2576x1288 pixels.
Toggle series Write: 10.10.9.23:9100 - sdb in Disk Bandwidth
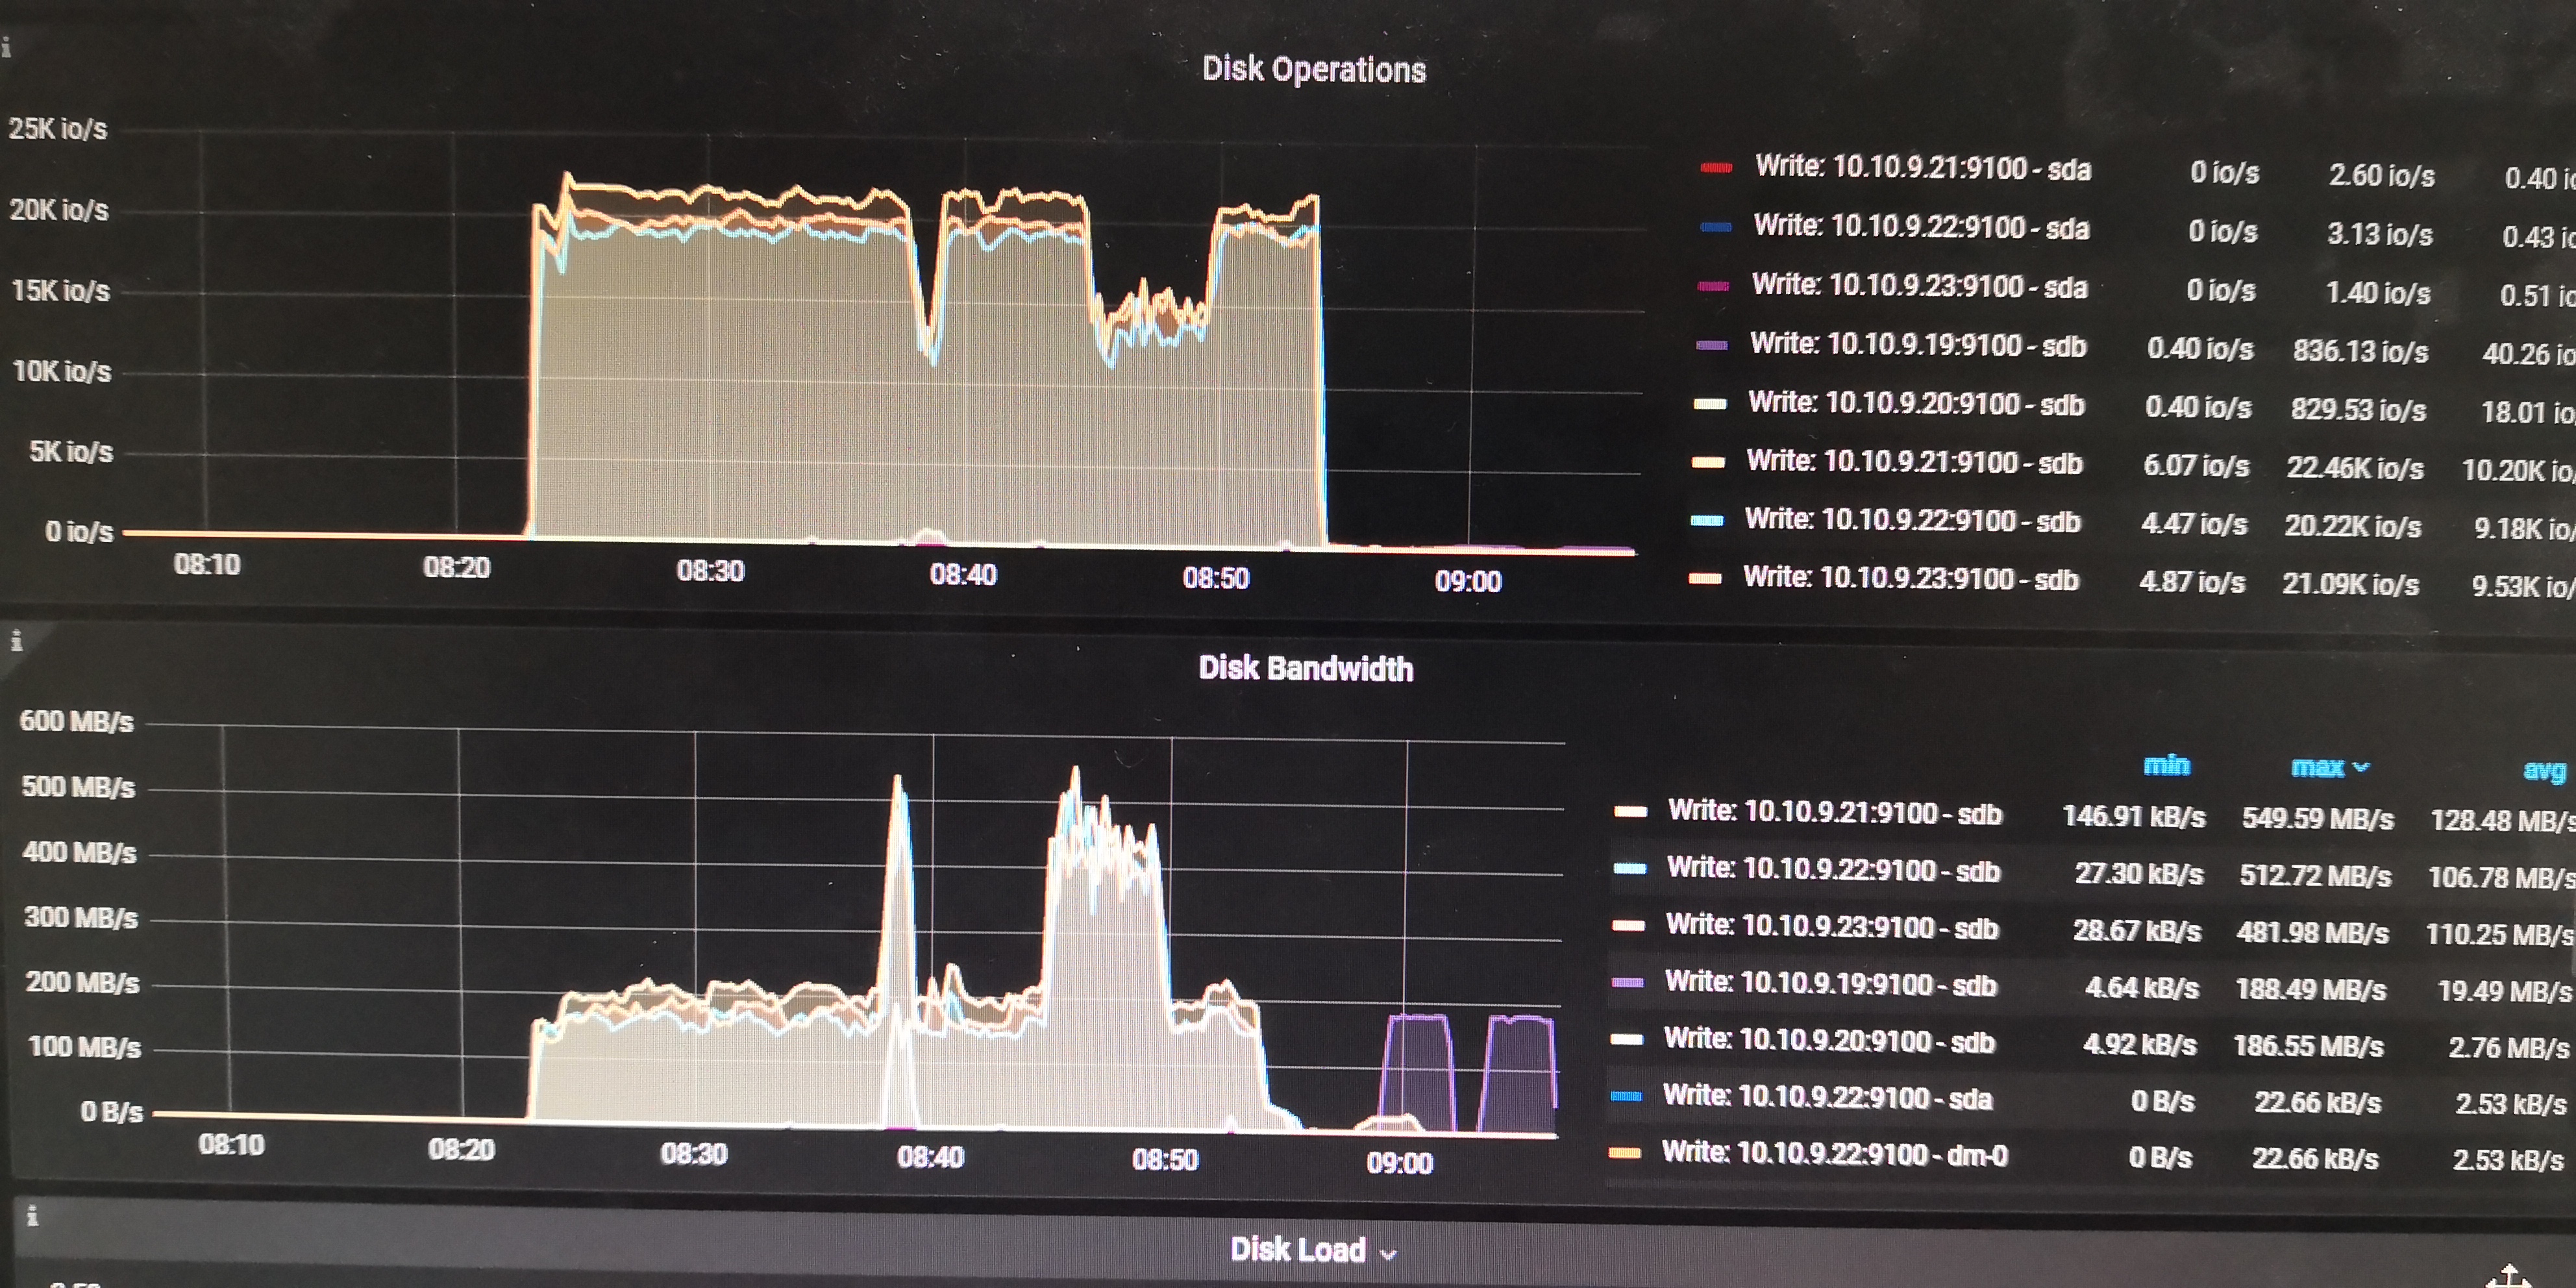click(1831, 927)
